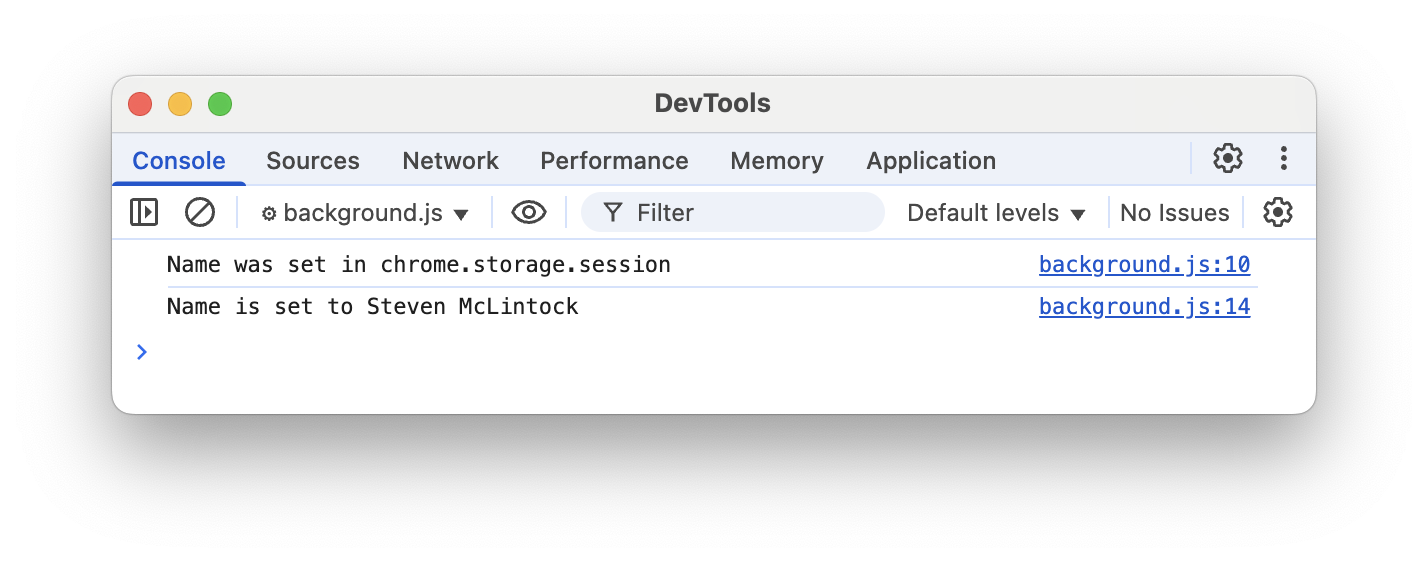Open DevTools settings gear next to the tabs
Image resolution: width=1428 pixels, height=562 pixels.
tap(1228, 158)
